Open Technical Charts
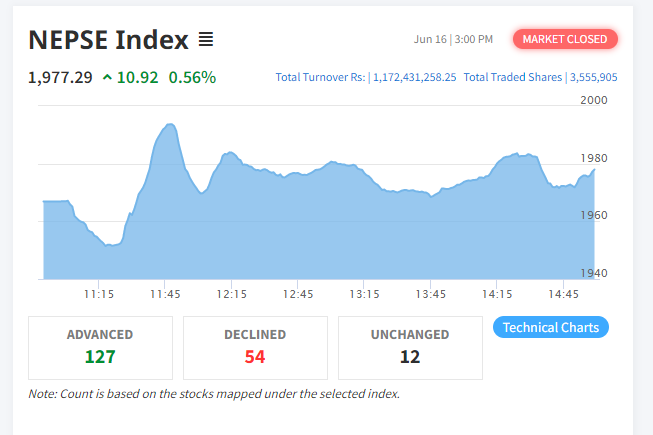Screen dimensions: 653x435 click(551, 327)
